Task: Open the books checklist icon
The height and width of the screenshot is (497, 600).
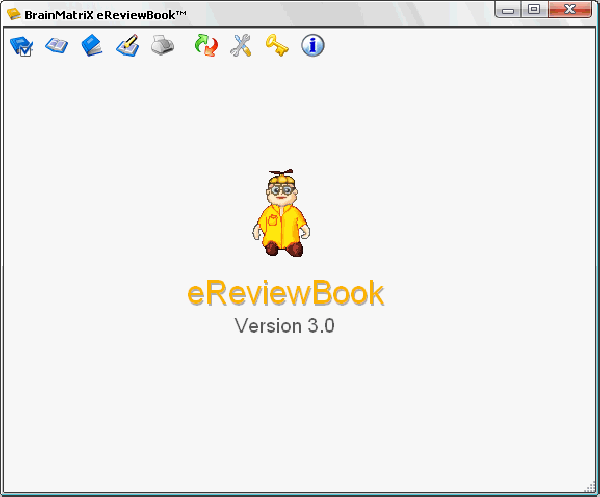Action: (x=21, y=46)
